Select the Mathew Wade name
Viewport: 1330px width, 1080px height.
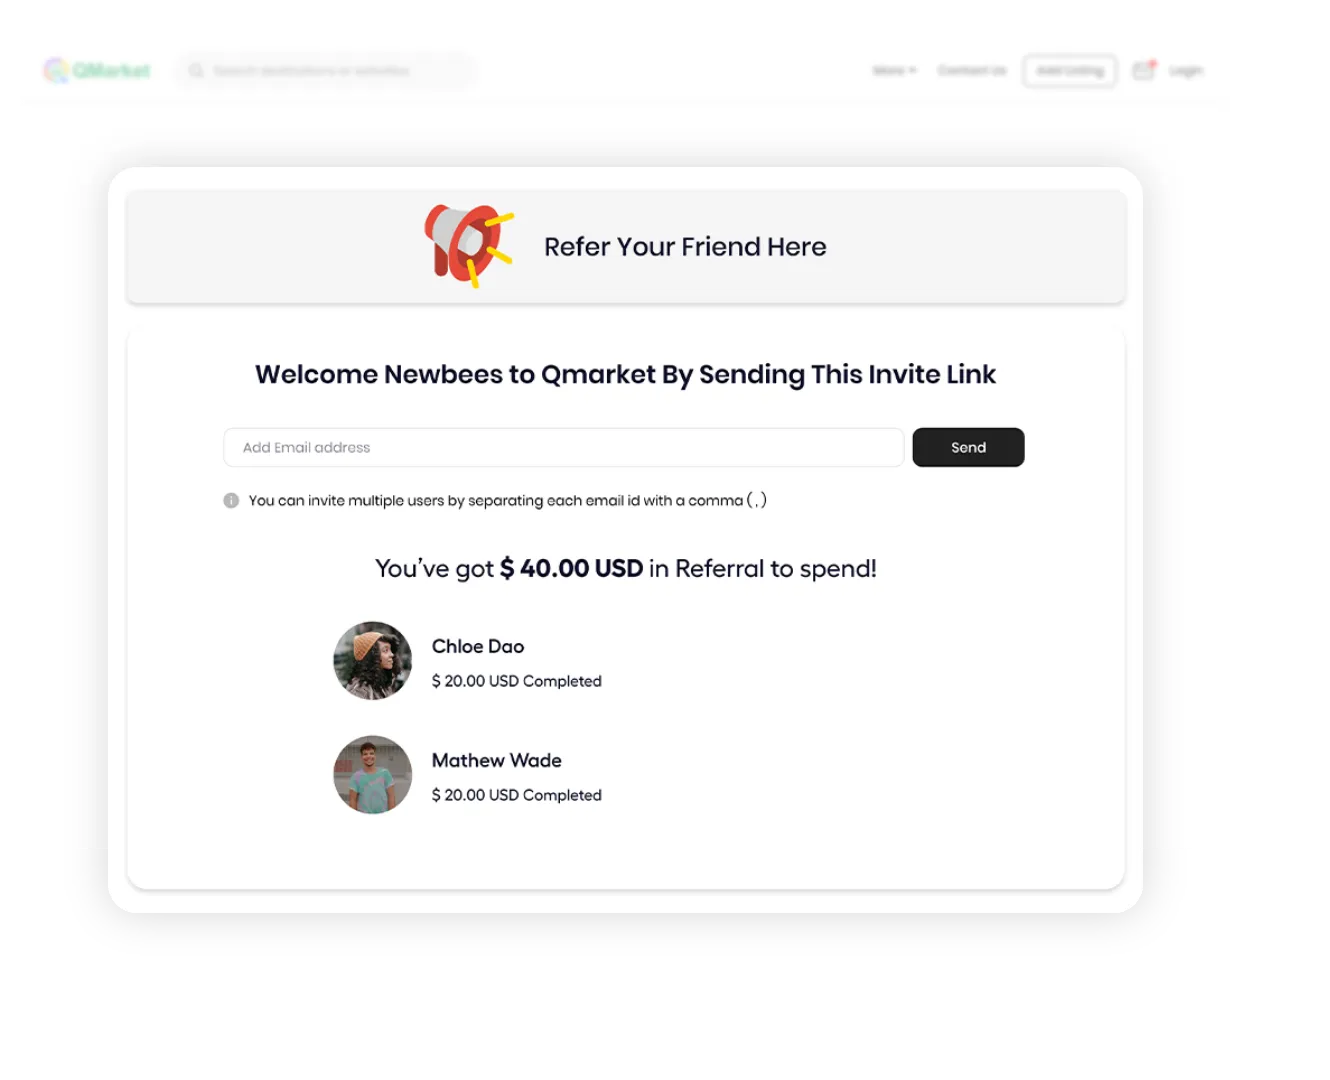497,760
